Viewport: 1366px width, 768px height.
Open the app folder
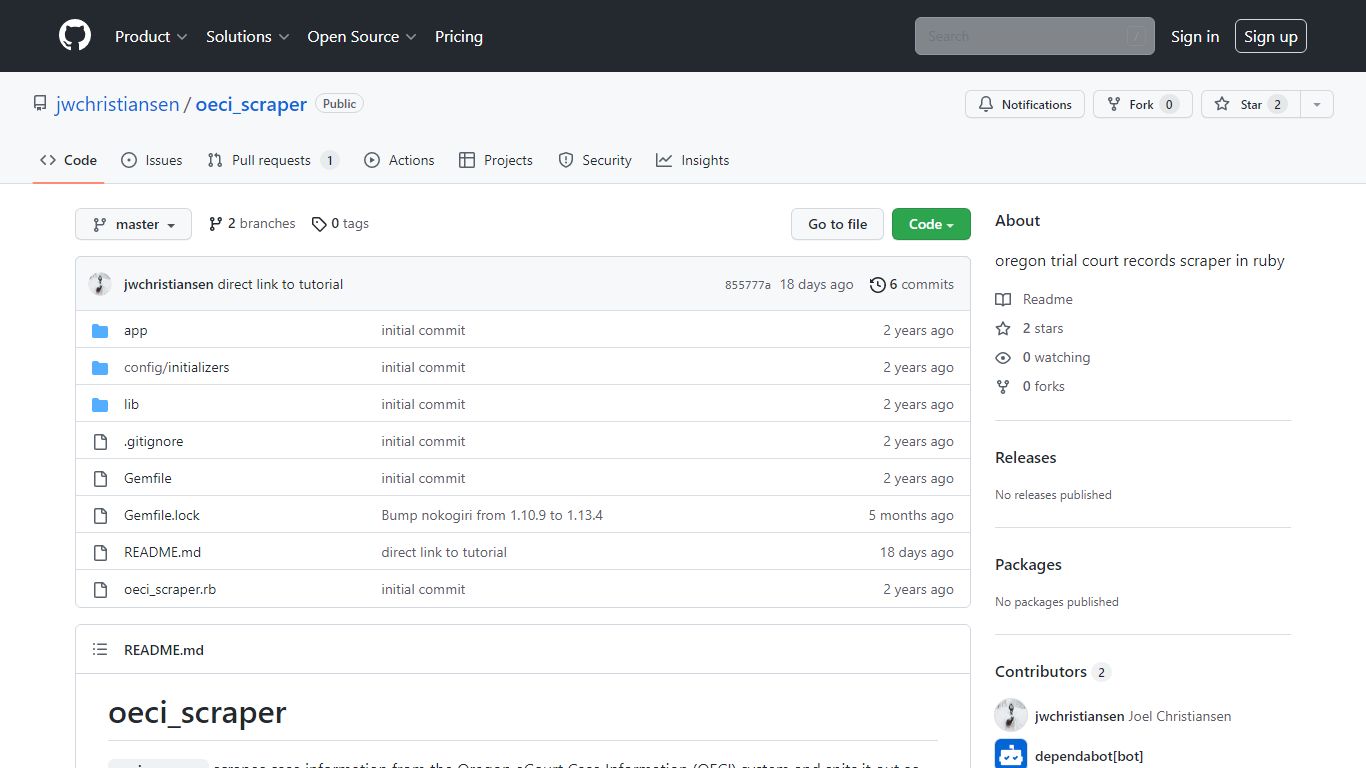point(136,330)
